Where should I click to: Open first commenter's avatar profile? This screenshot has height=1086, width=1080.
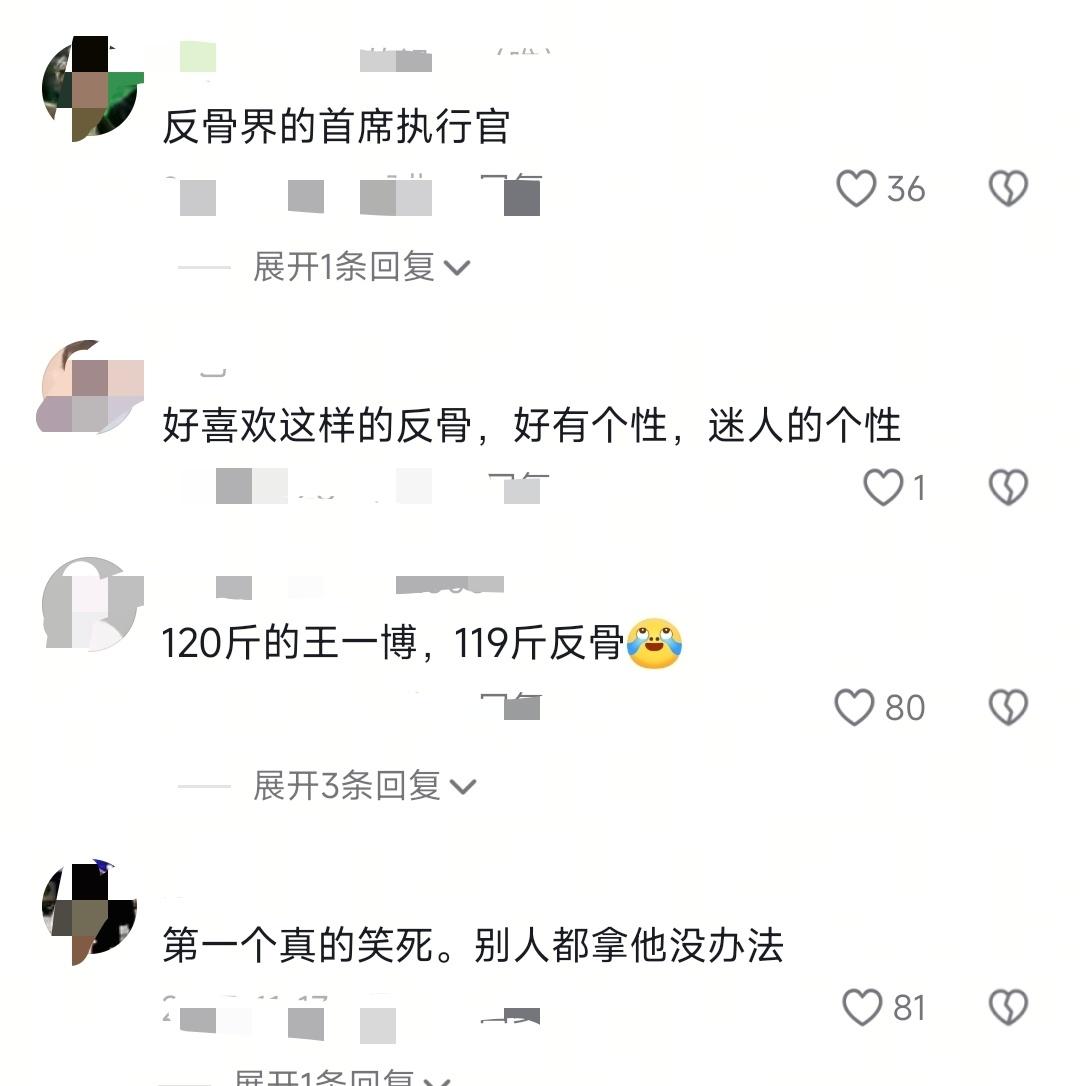92,89
